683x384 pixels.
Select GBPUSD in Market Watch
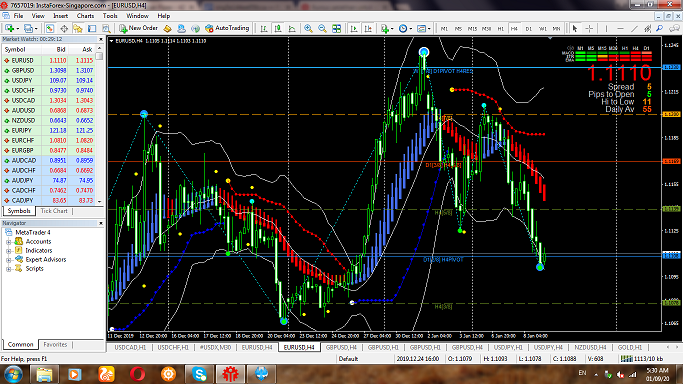[49, 70]
